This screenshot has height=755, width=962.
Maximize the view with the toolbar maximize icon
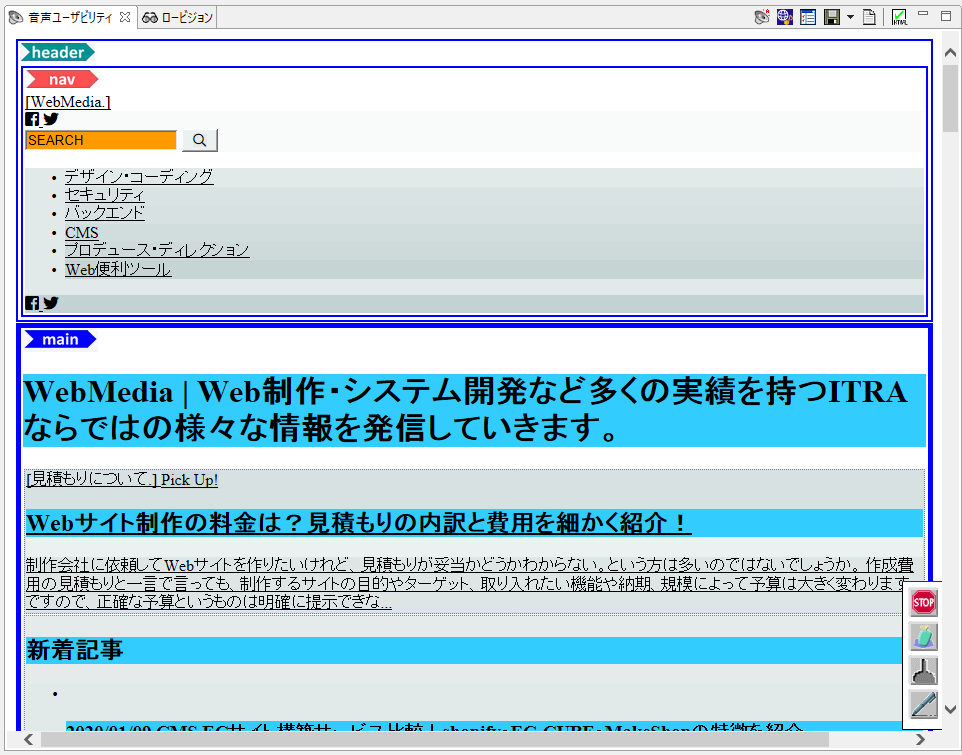pyautogui.click(x=946, y=16)
